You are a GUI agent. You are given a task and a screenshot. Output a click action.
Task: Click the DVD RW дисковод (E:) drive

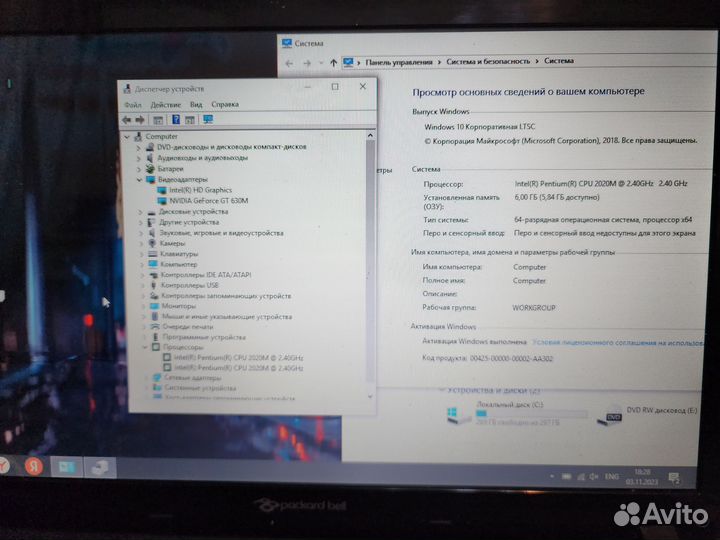(x=647, y=414)
